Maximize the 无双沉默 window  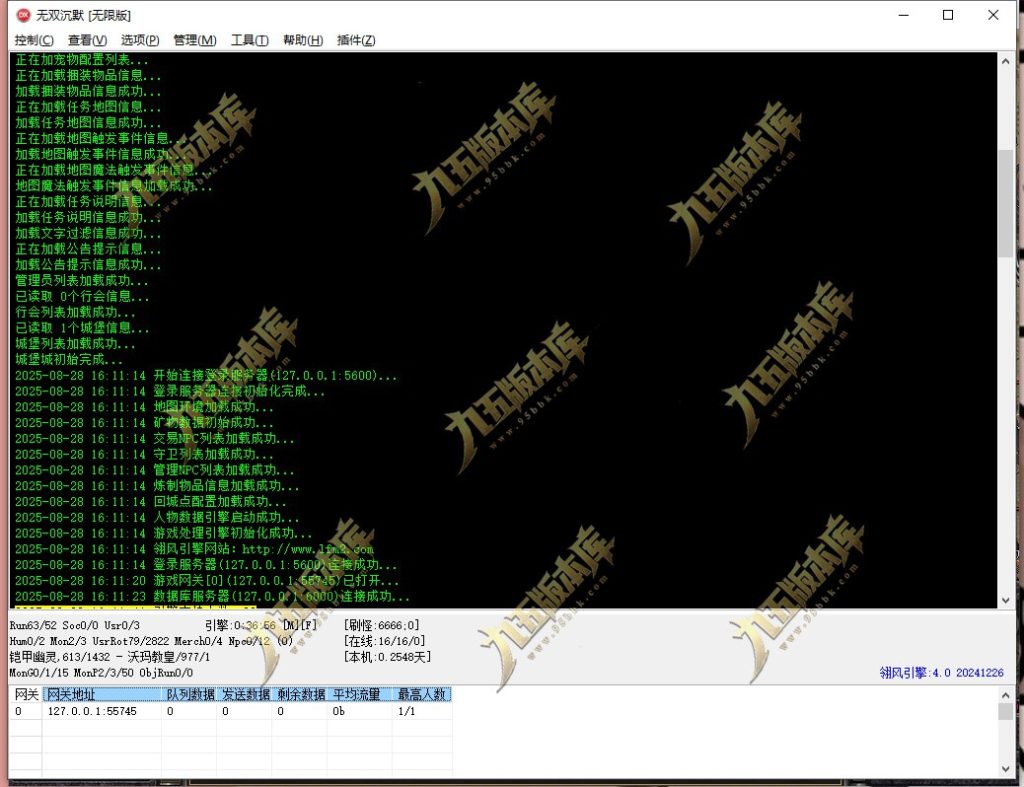[947, 15]
